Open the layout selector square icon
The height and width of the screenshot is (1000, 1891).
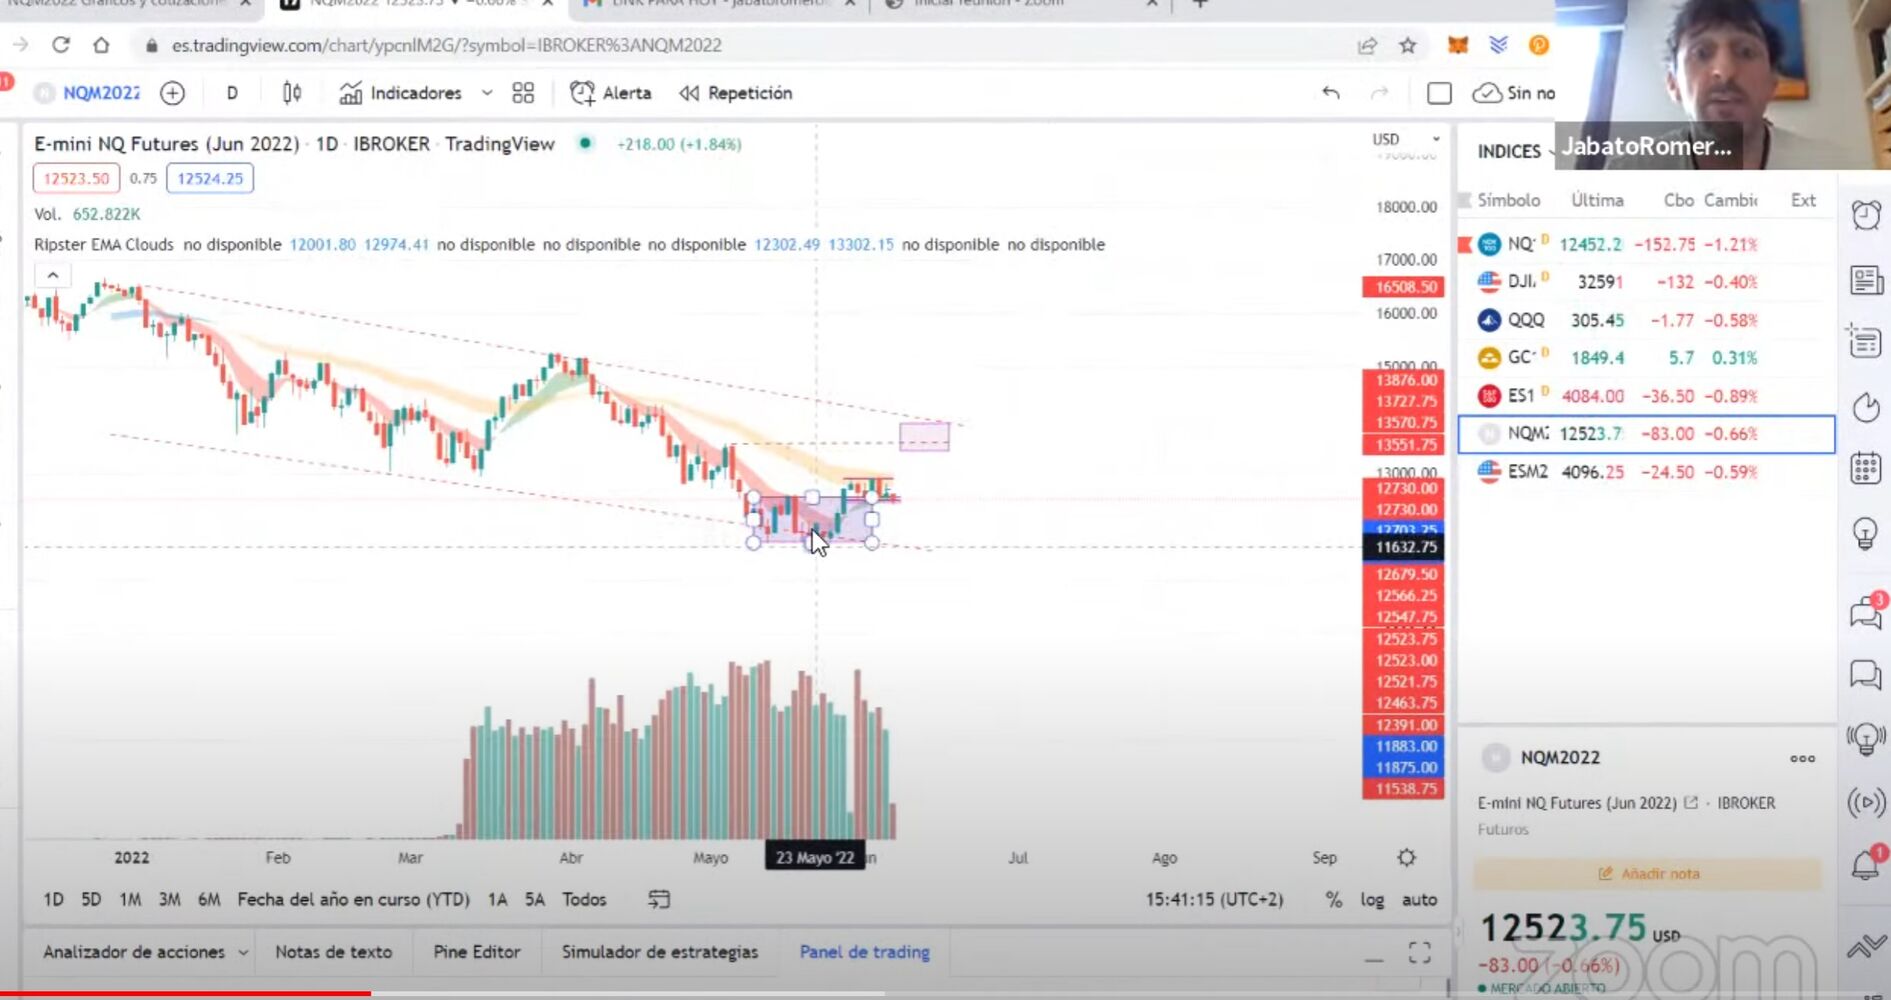[1439, 93]
